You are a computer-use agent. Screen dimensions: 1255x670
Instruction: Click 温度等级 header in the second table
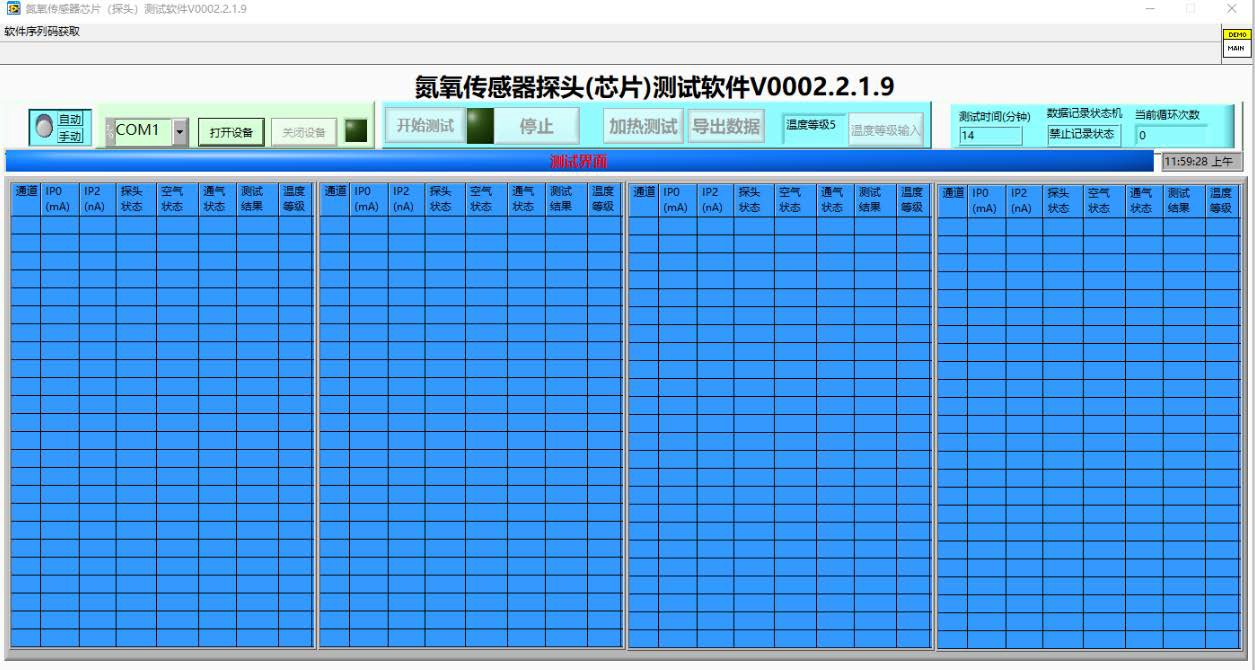pyautogui.click(x=604, y=199)
